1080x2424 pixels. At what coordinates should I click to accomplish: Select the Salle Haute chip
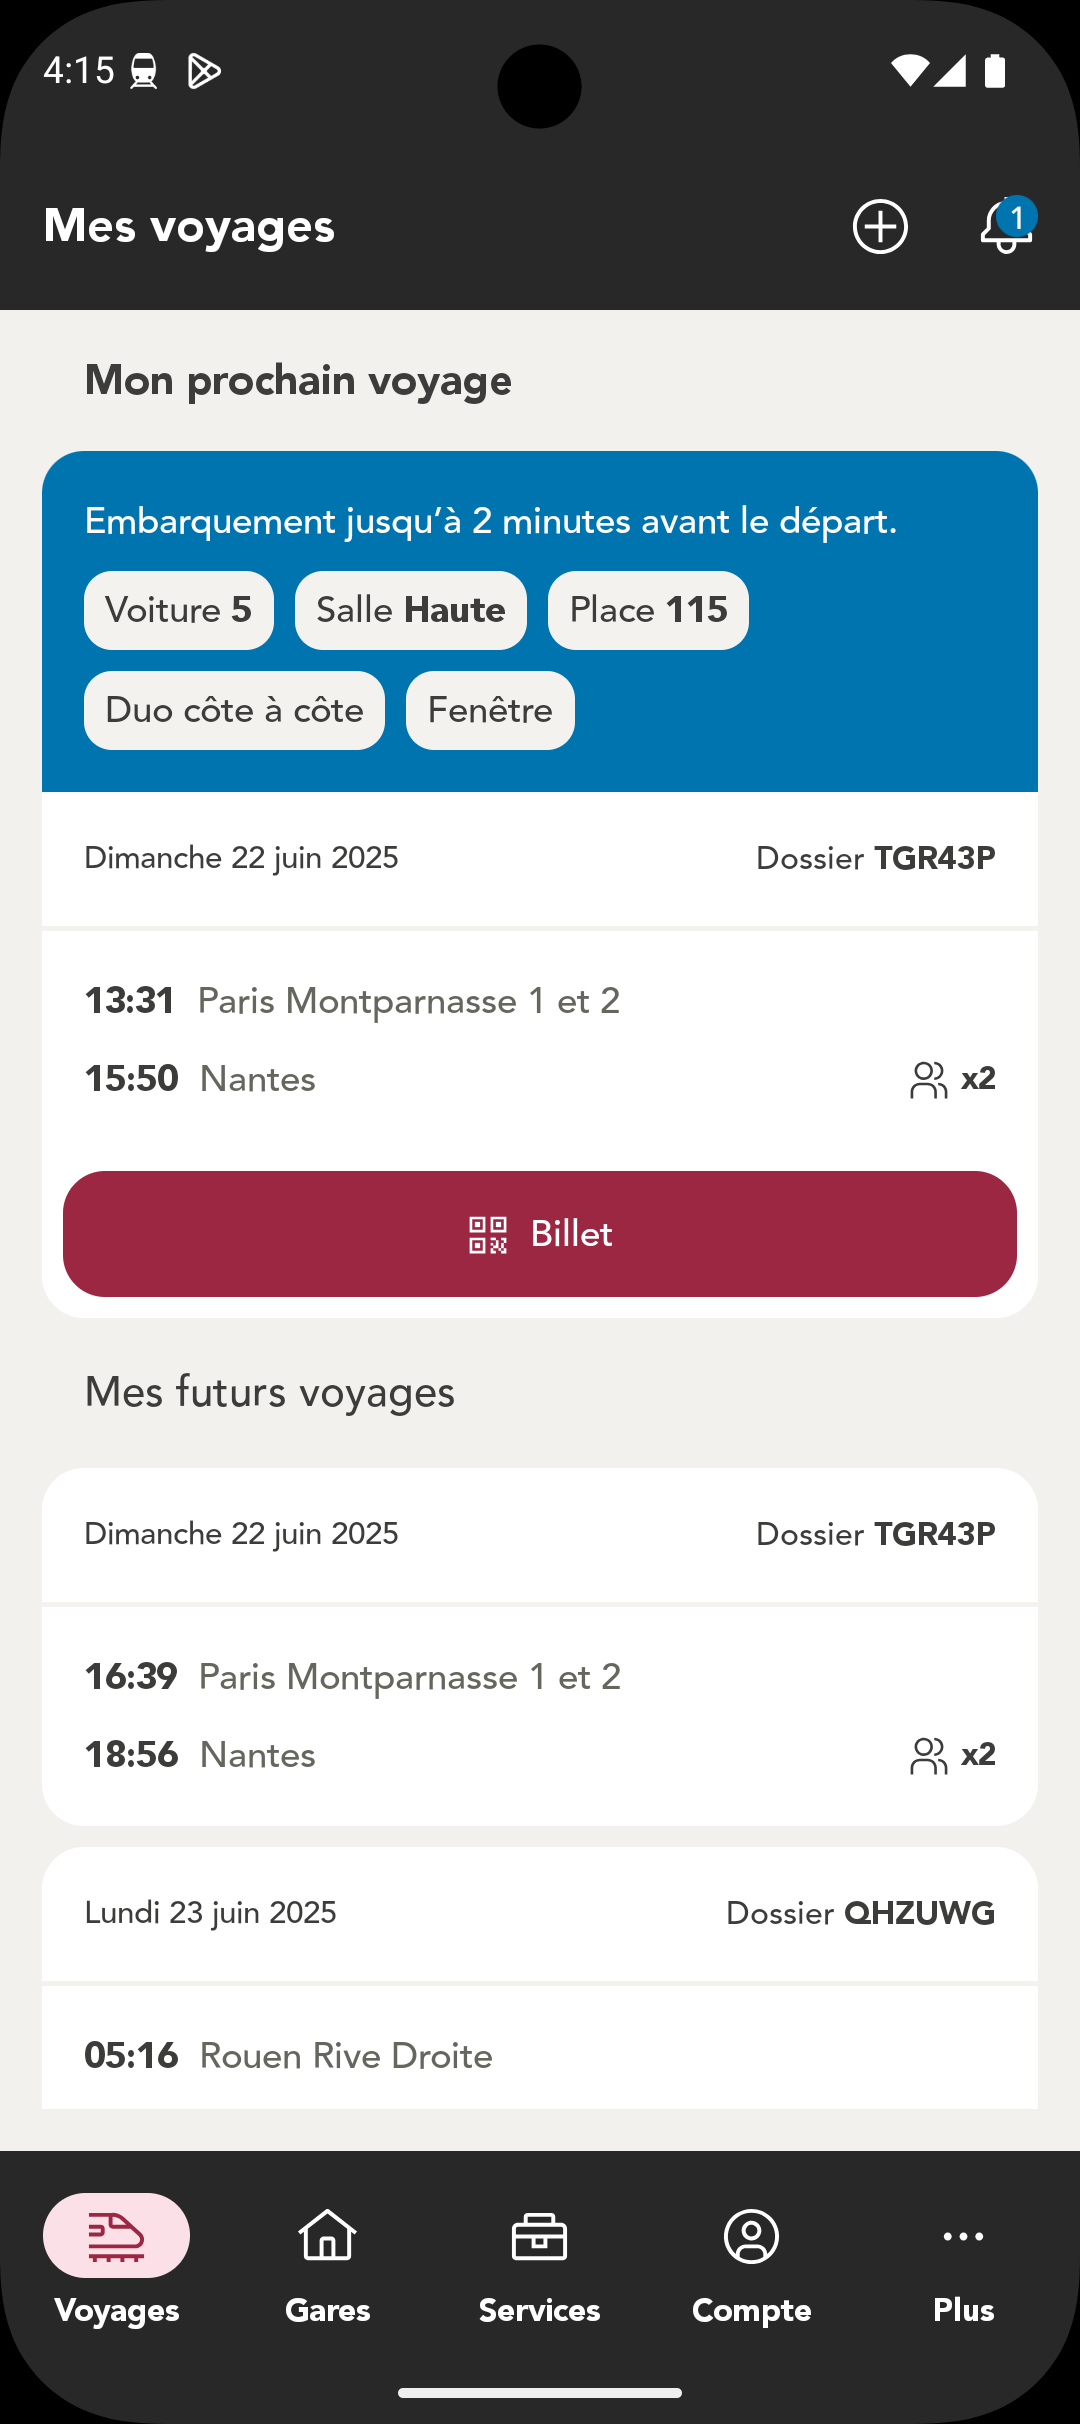(x=411, y=610)
